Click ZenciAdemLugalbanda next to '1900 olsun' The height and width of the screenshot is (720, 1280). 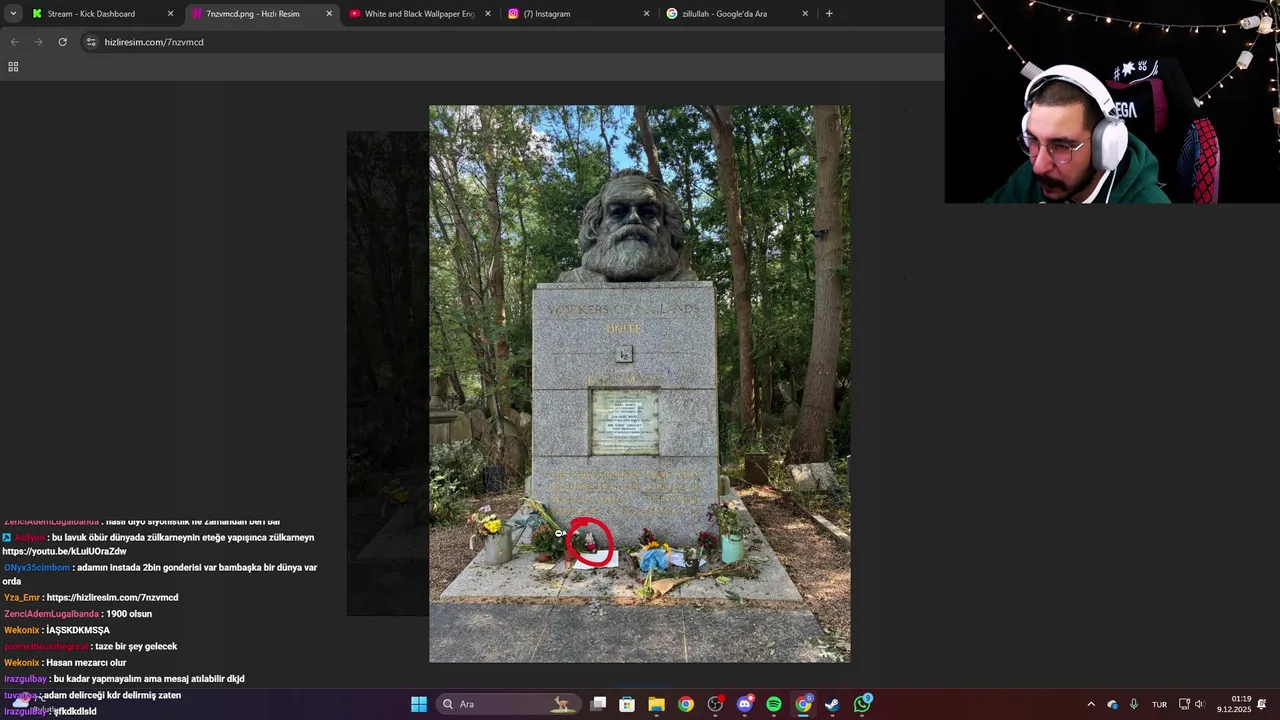tap(51, 614)
